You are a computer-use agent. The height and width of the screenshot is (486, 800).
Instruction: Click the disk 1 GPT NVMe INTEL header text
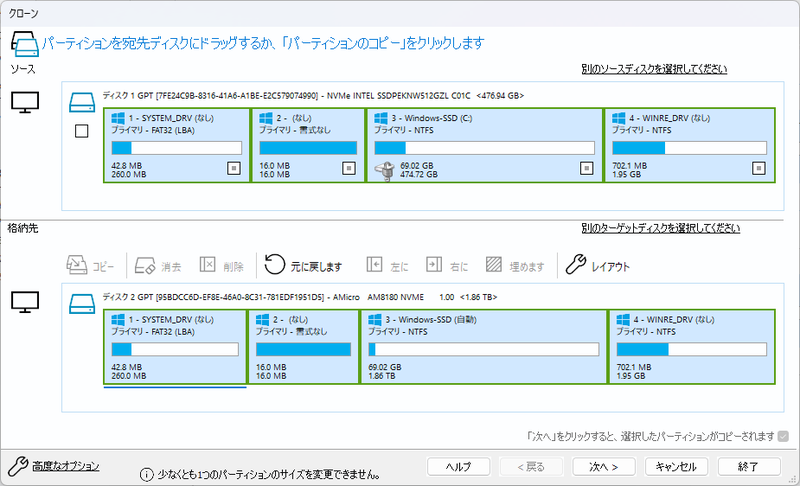313,95
